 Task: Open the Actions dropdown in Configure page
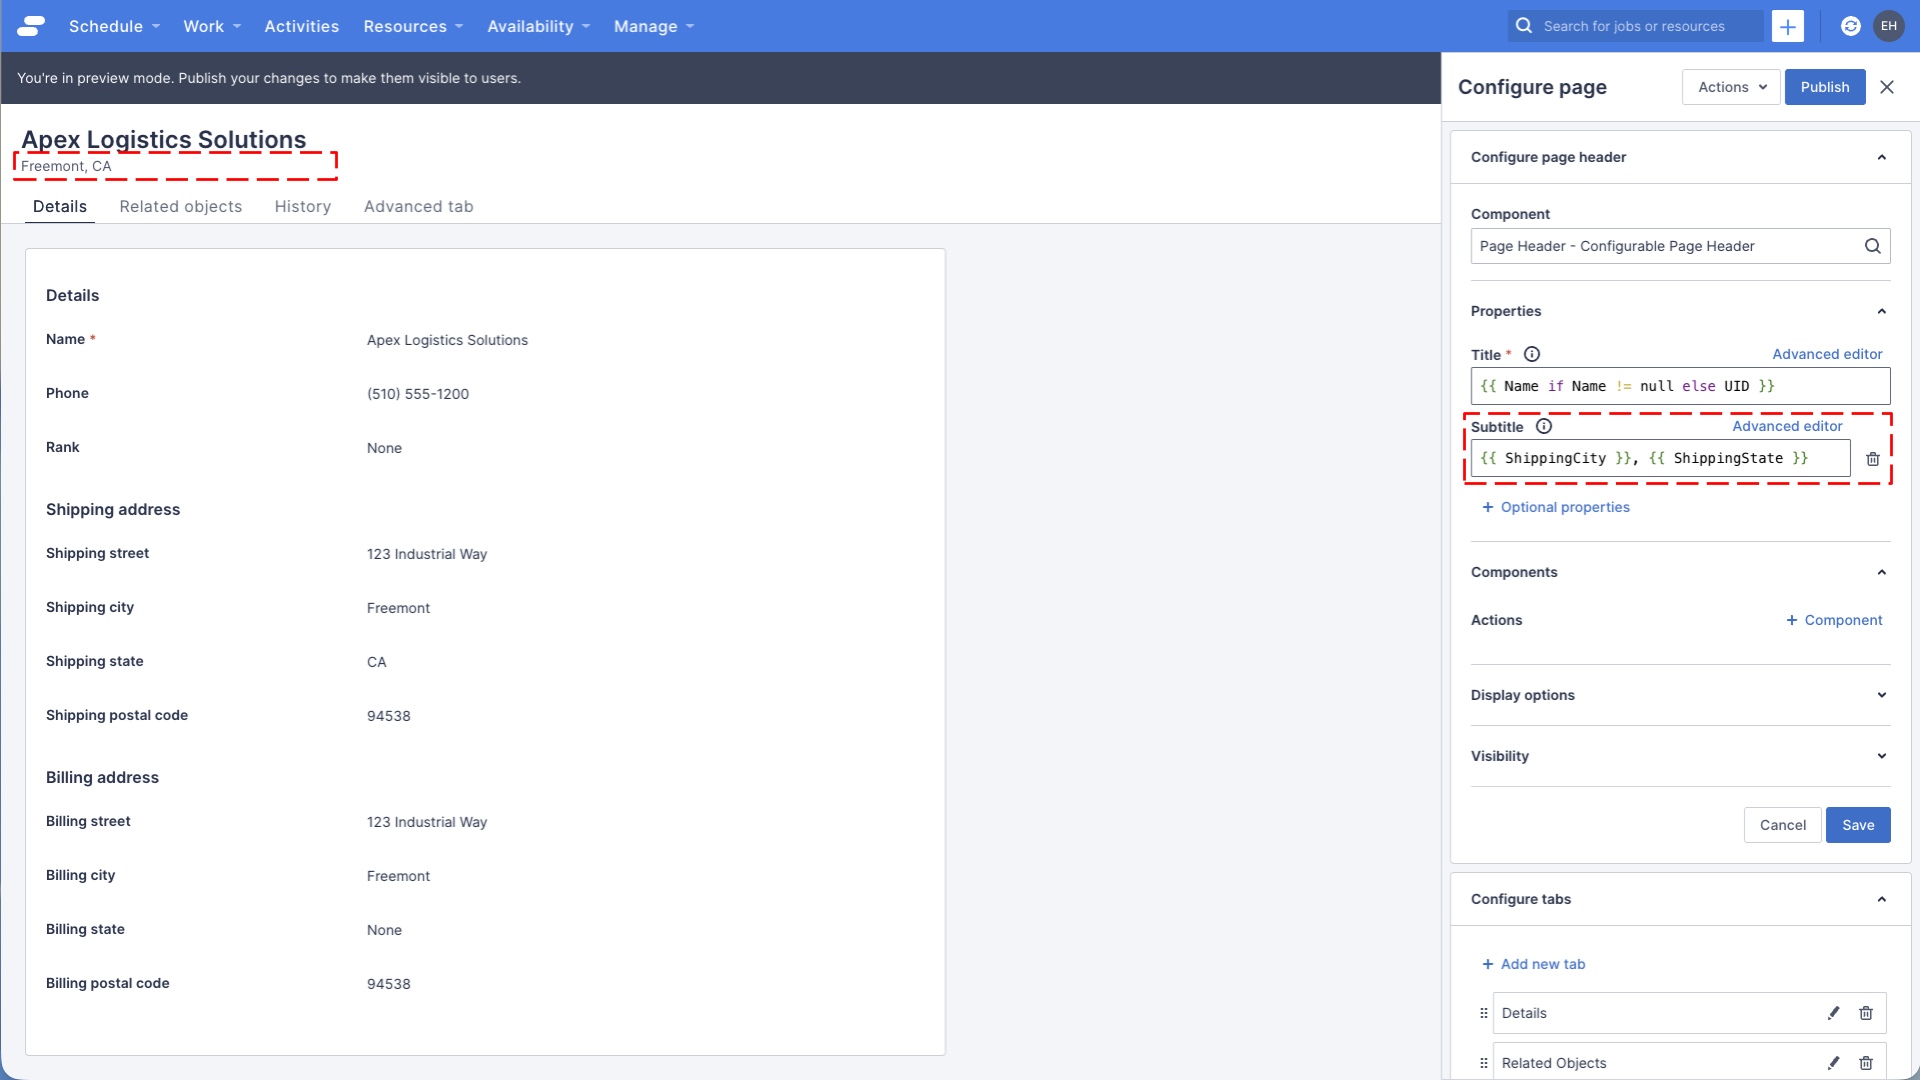[1730, 87]
